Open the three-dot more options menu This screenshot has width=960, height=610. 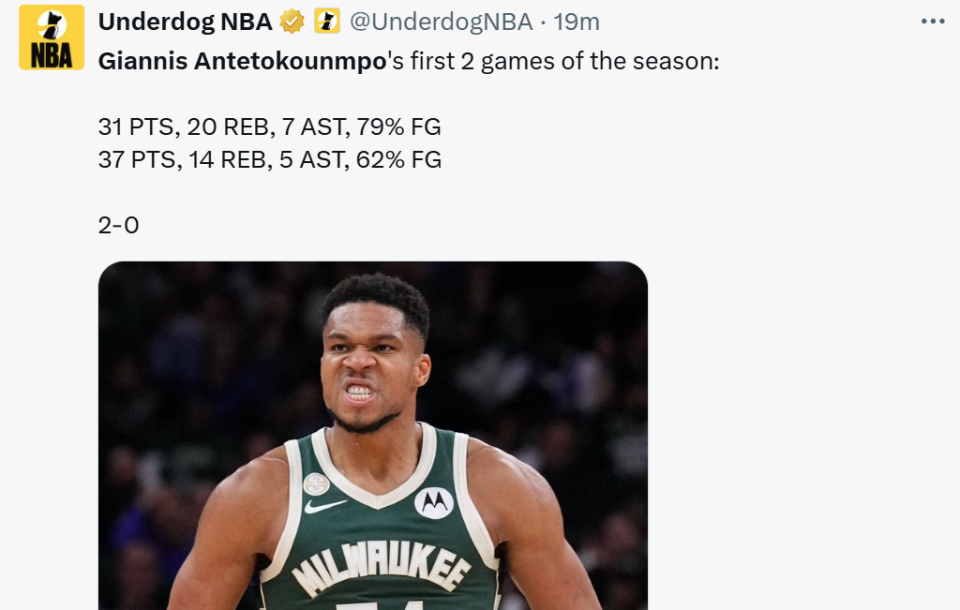pyautogui.click(x=932, y=21)
